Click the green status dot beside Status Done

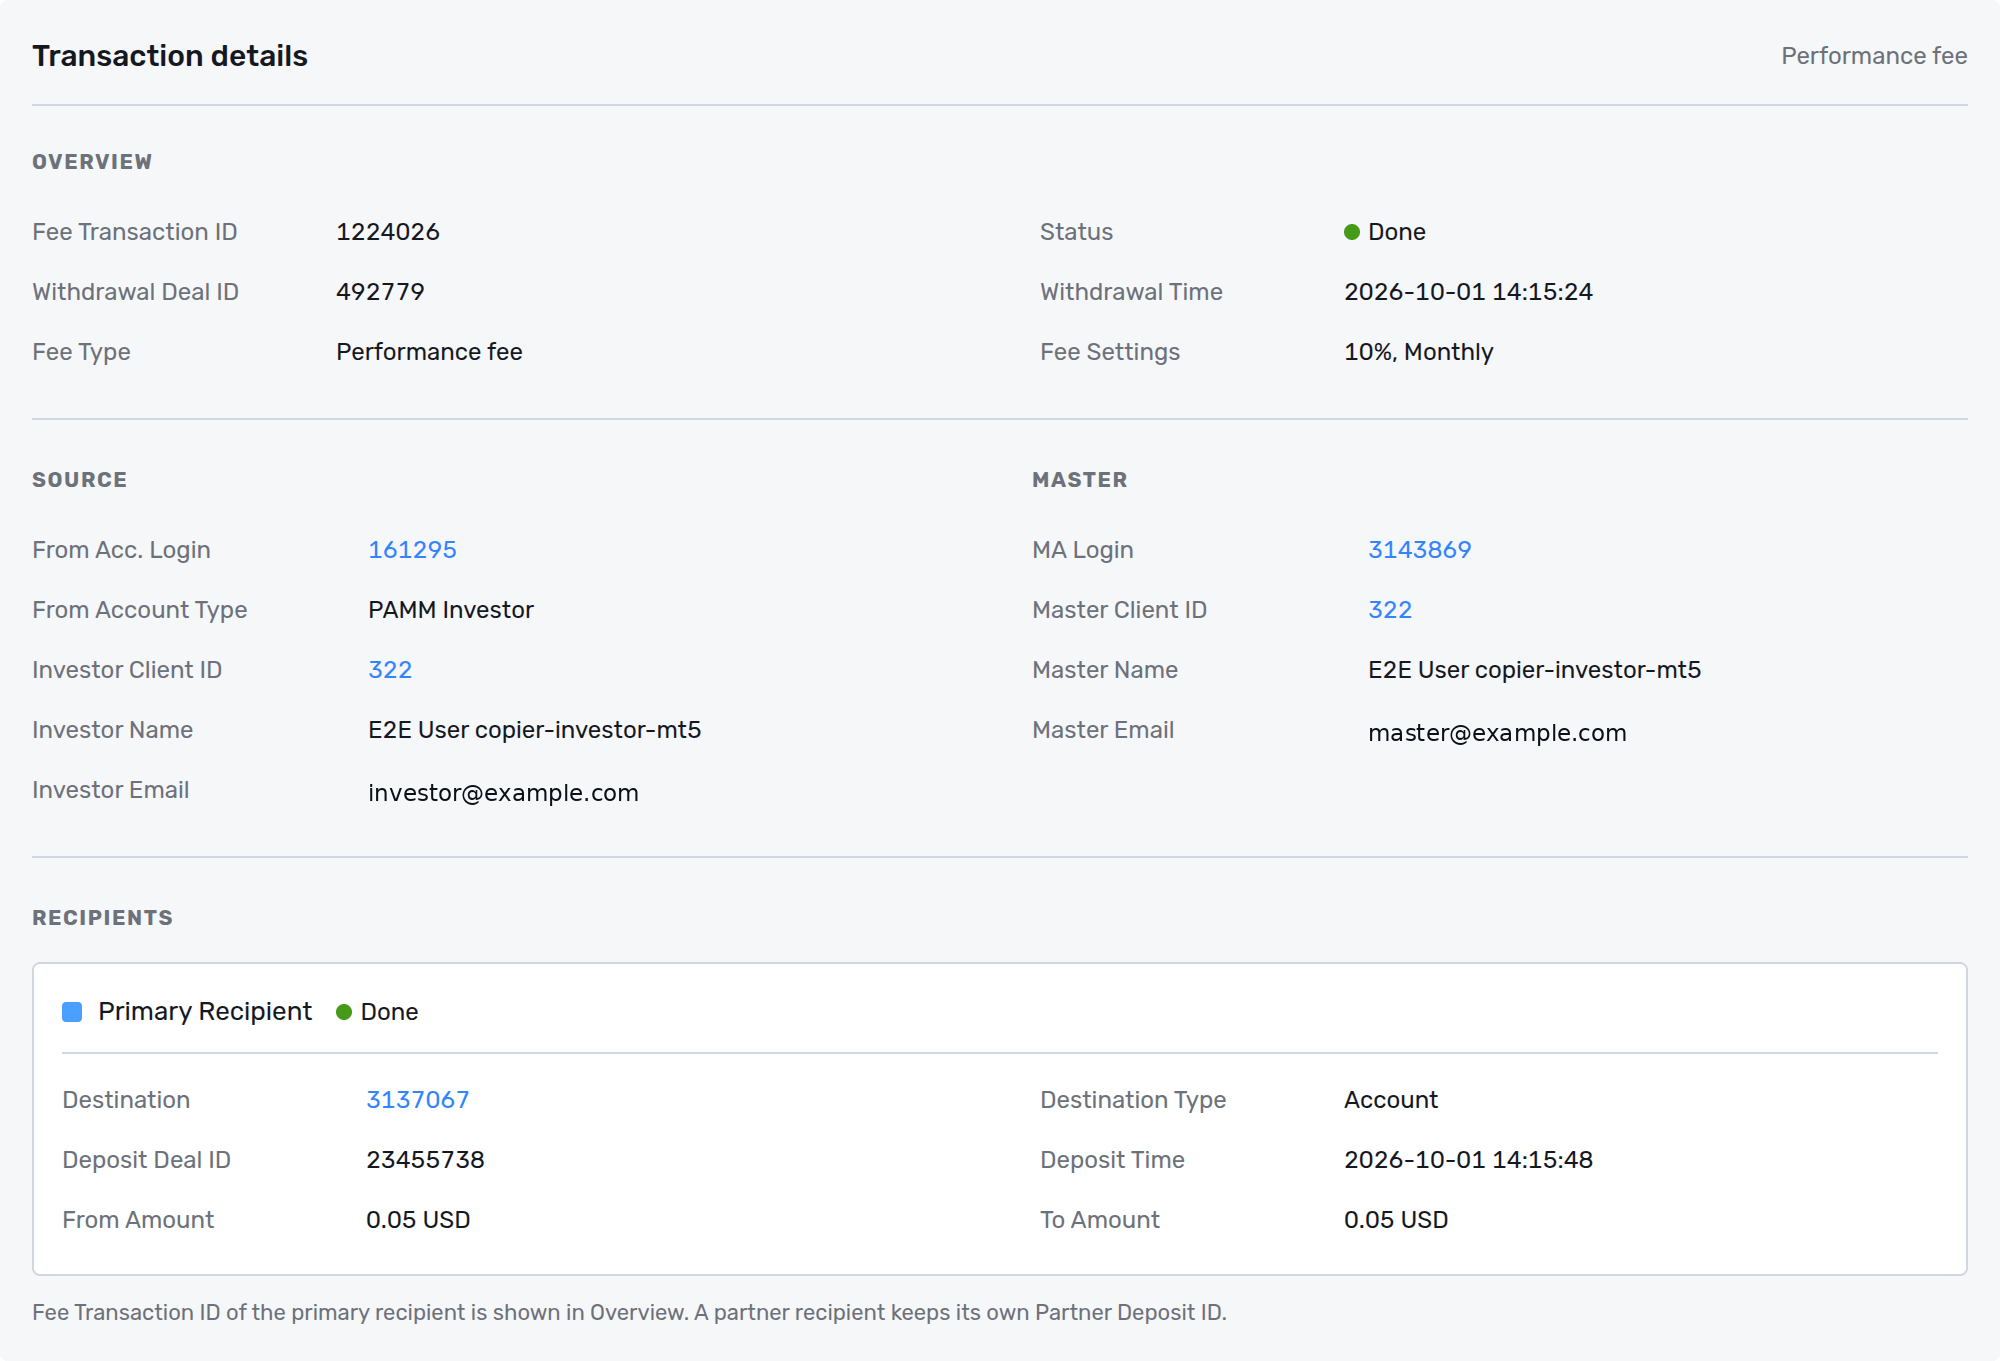tap(1352, 232)
